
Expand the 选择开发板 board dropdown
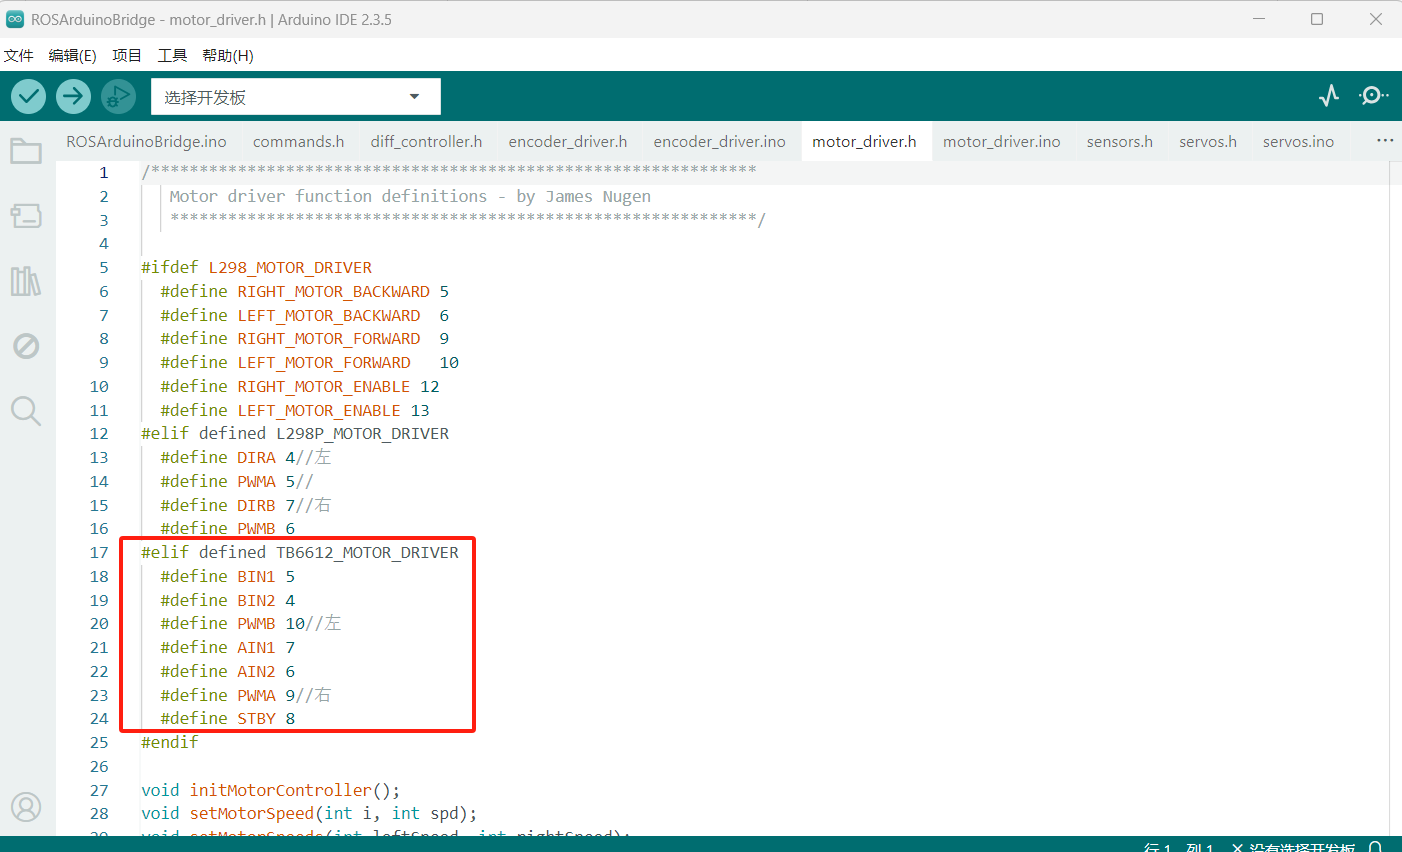click(295, 97)
